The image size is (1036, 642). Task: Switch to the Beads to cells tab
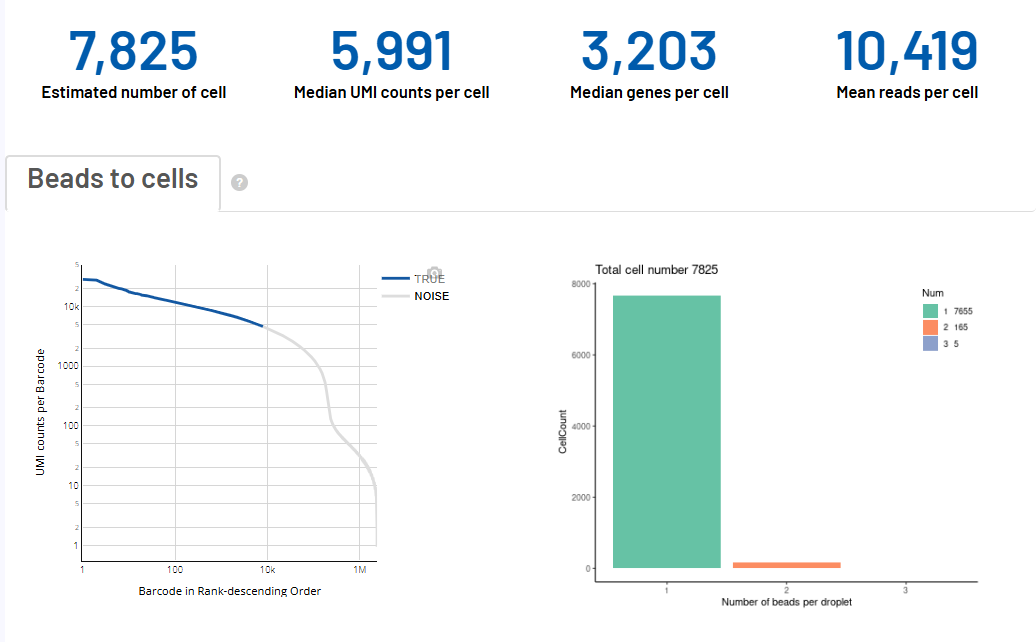pyautogui.click(x=113, y=180)
